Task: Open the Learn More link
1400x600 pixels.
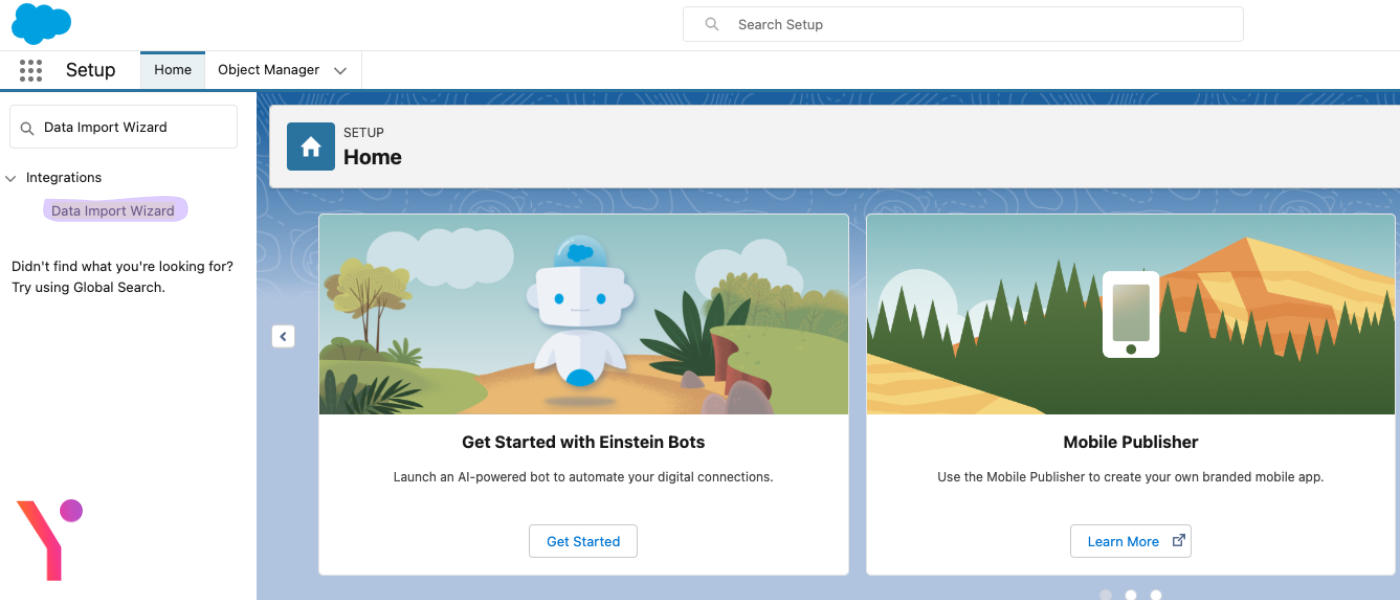Action: point(1122,540)
